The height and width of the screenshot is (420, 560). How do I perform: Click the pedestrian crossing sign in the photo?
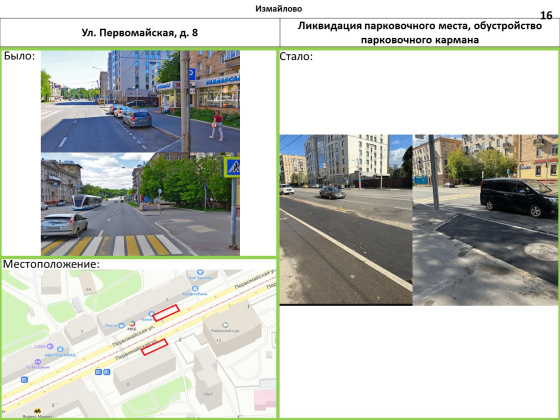click(x=231, y=167)
